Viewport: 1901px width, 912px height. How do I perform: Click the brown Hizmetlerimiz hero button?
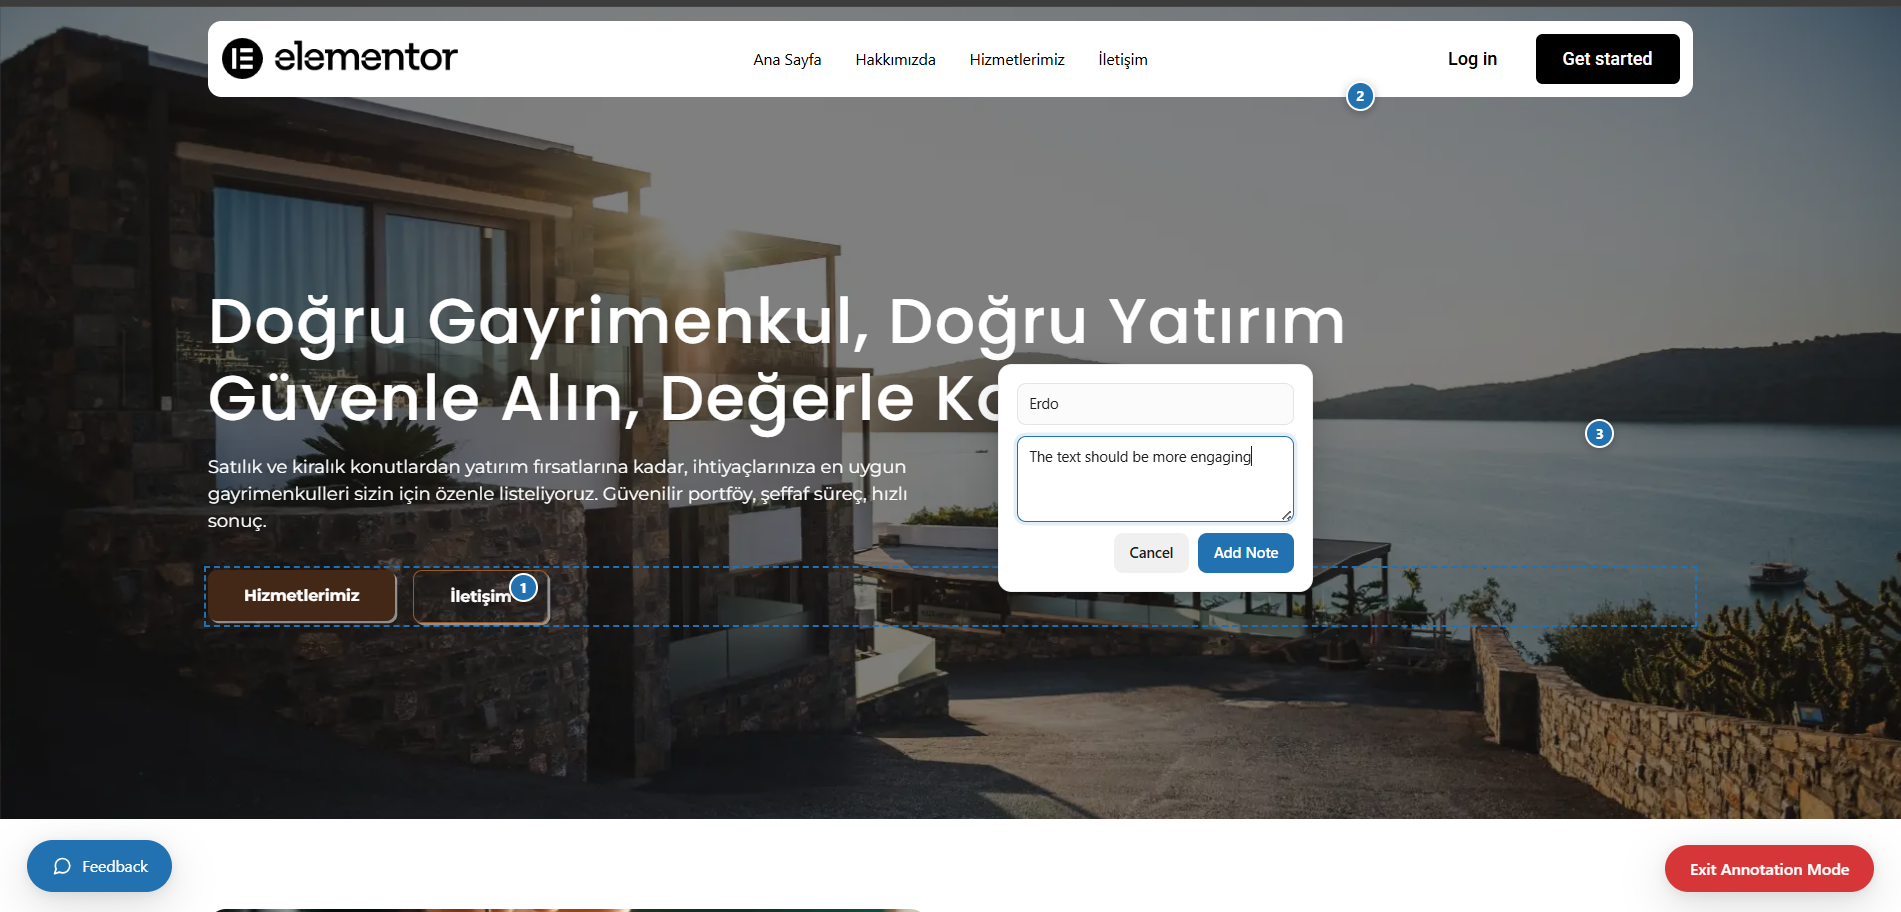(x=302, y=596)
